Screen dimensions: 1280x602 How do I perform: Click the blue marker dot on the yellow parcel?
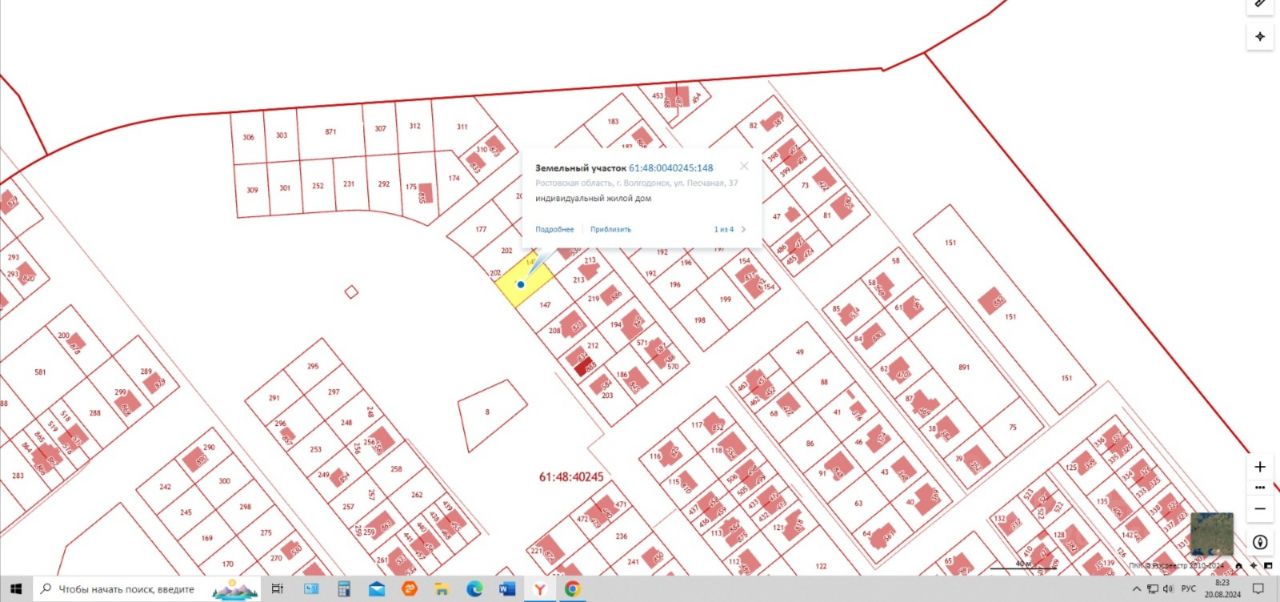(x=521, y=285)
